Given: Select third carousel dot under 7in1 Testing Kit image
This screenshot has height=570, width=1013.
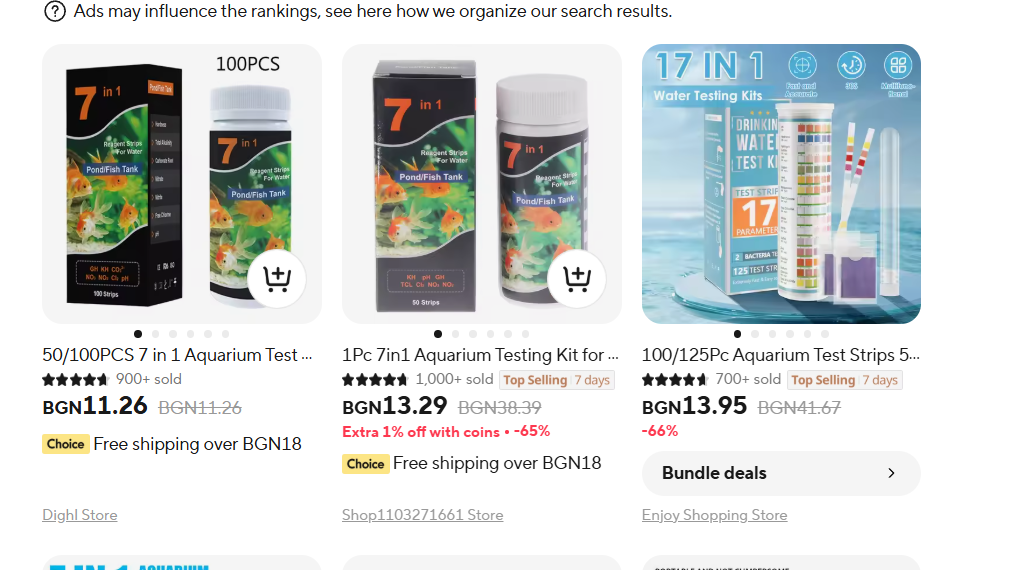Looking at the screenshot, I should point(473,334).
